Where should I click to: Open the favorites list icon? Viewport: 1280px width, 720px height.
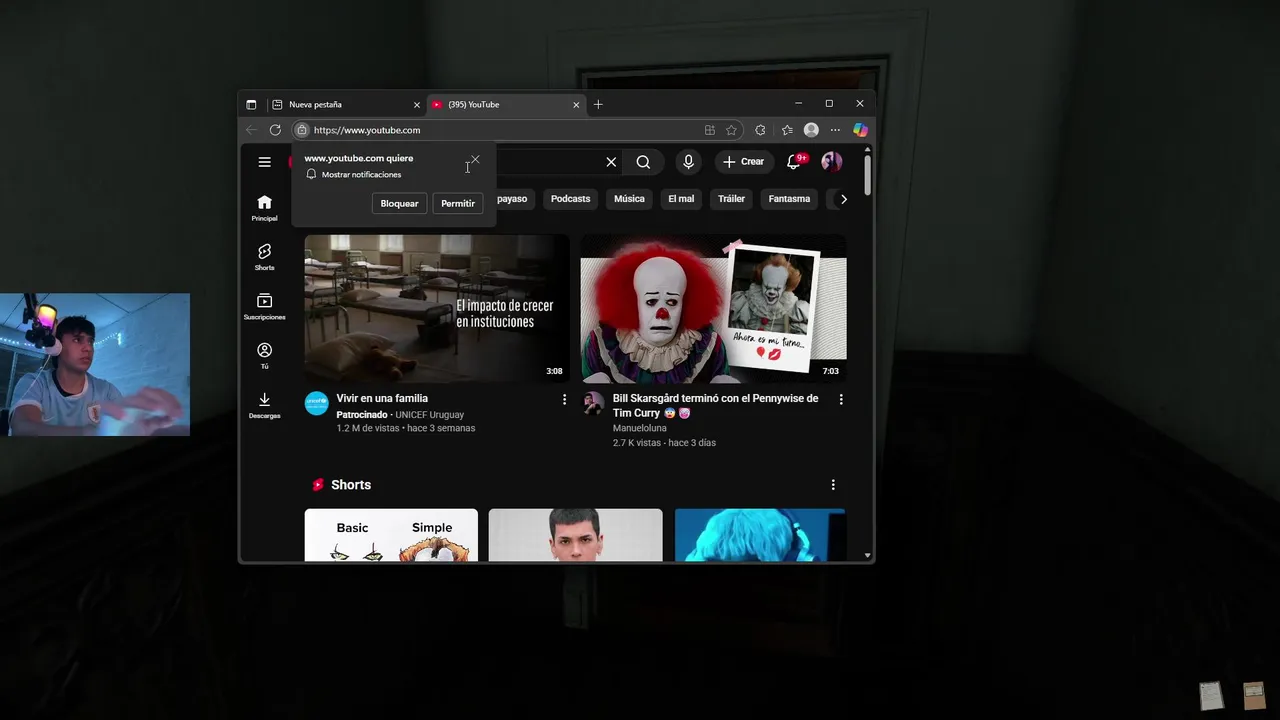[787, 130]
